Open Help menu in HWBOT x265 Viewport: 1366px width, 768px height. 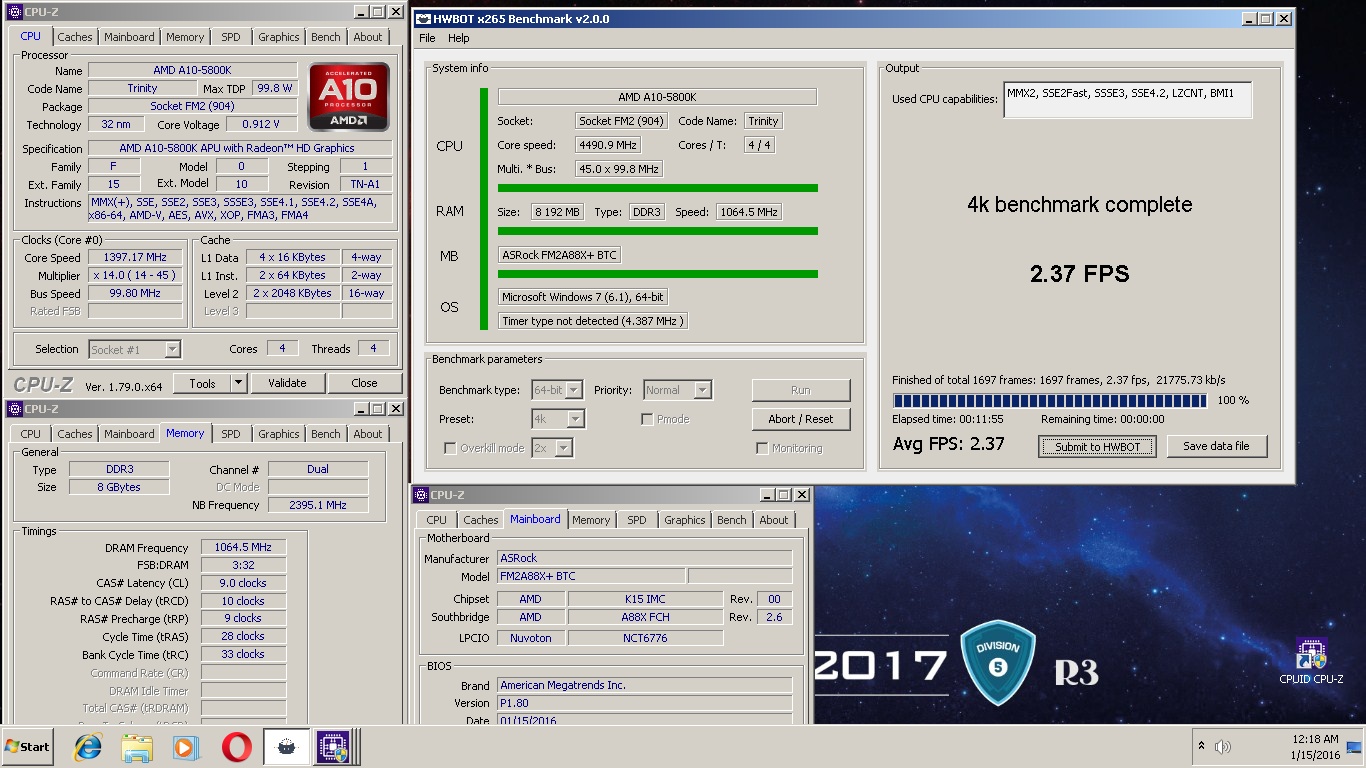[459, 38]
